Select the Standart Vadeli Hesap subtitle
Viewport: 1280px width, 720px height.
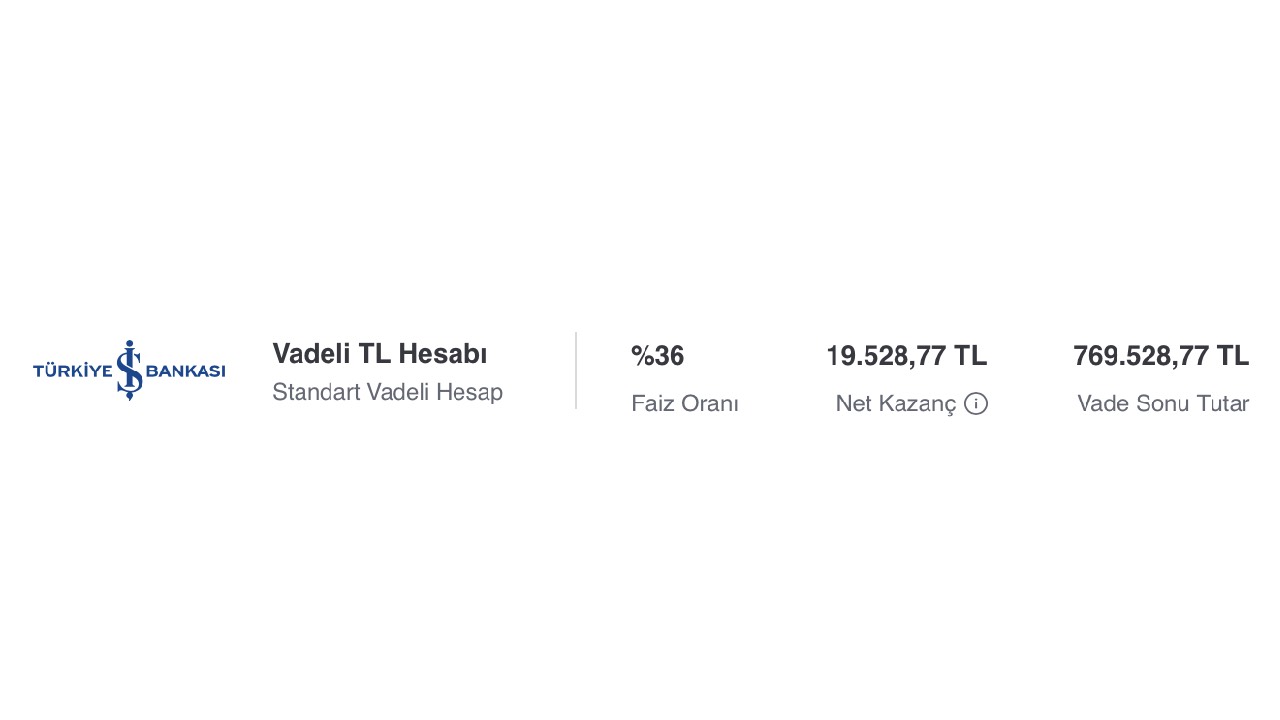click(x=387, y=393)
